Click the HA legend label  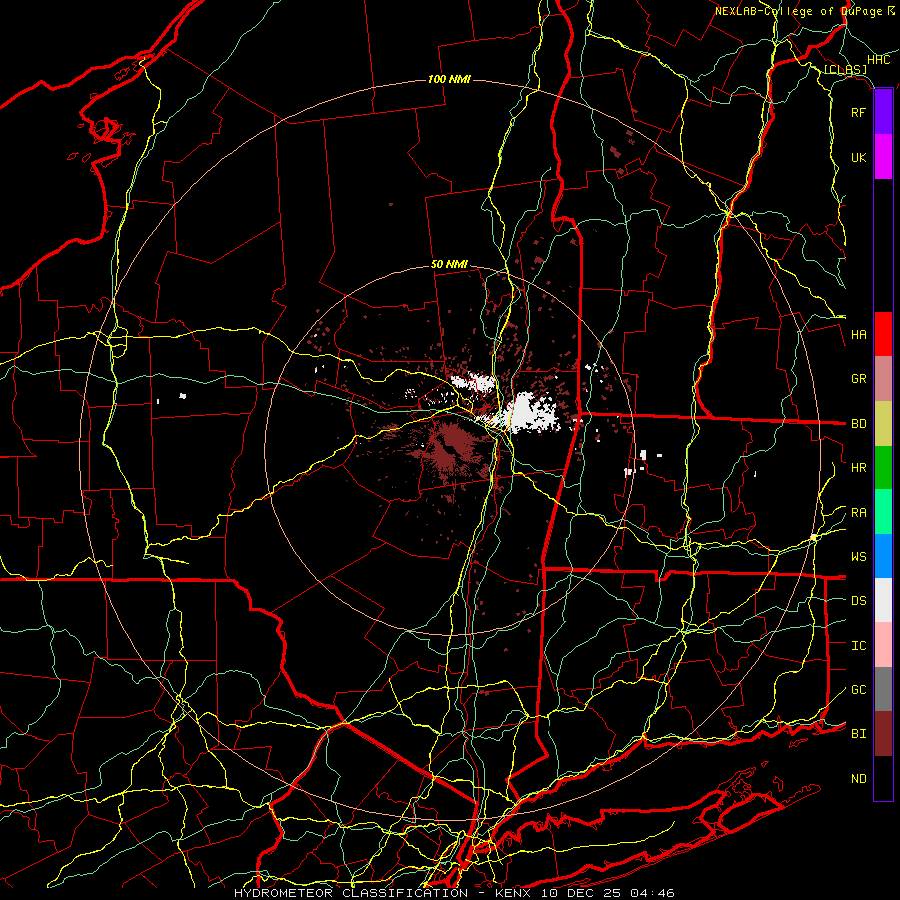pos(859,335)
